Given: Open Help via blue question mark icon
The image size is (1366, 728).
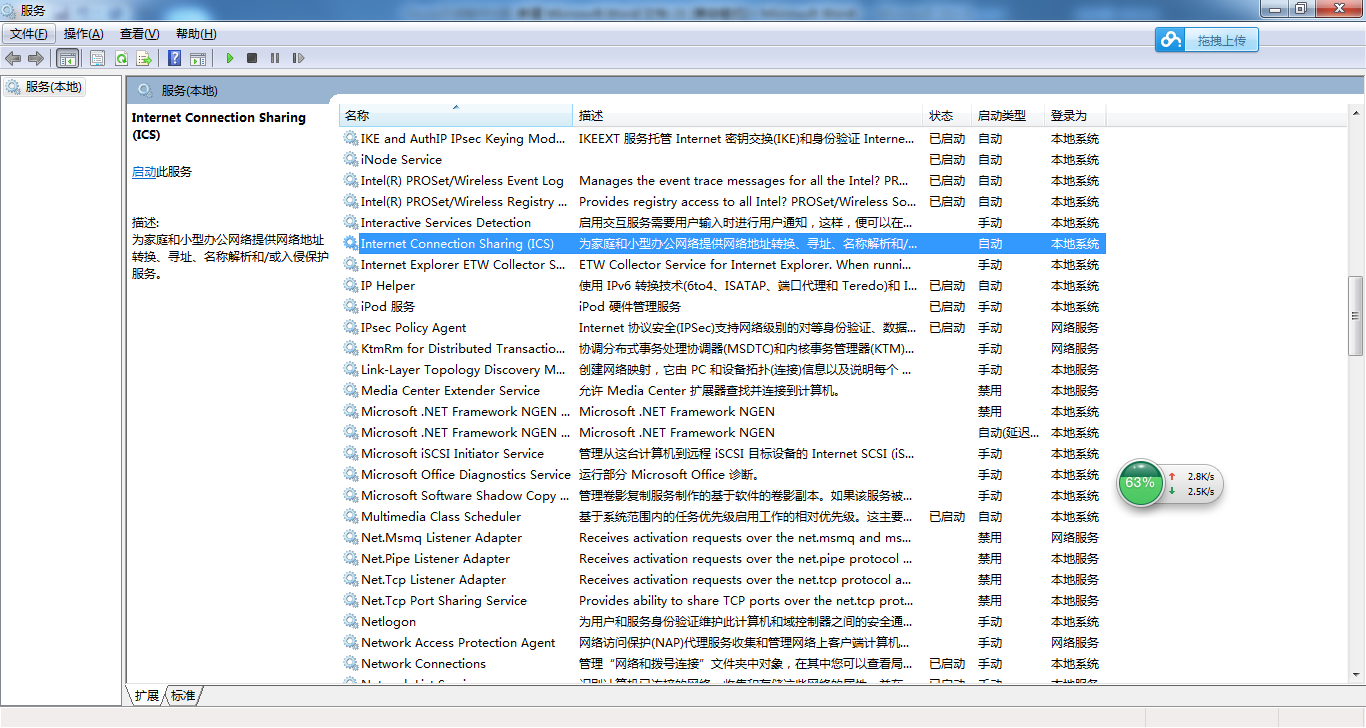Looking at the screenshot, I should coord(175,59).
